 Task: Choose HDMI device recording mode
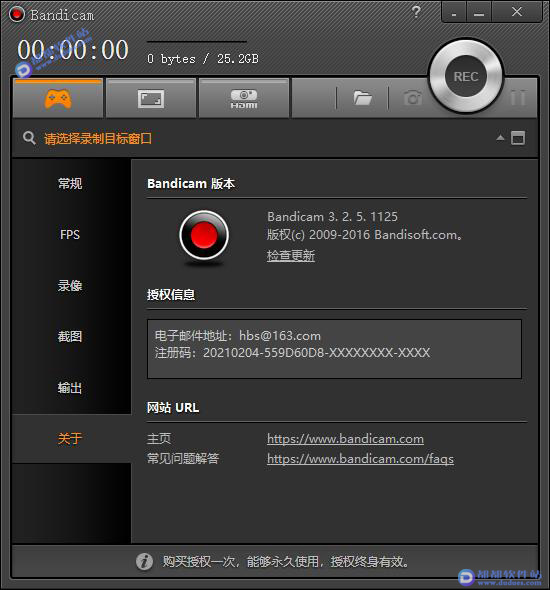tap(244, 99)
